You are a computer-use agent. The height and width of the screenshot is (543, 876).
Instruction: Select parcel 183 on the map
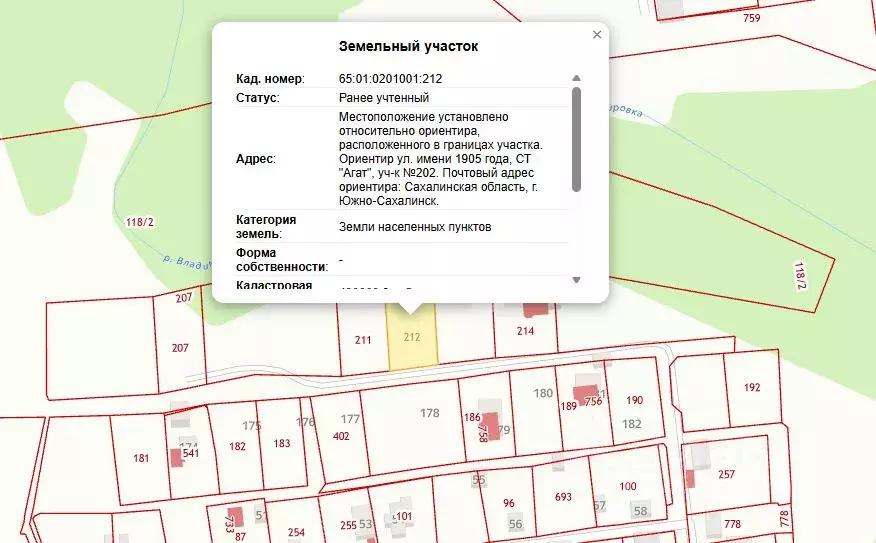coord(282,444)
